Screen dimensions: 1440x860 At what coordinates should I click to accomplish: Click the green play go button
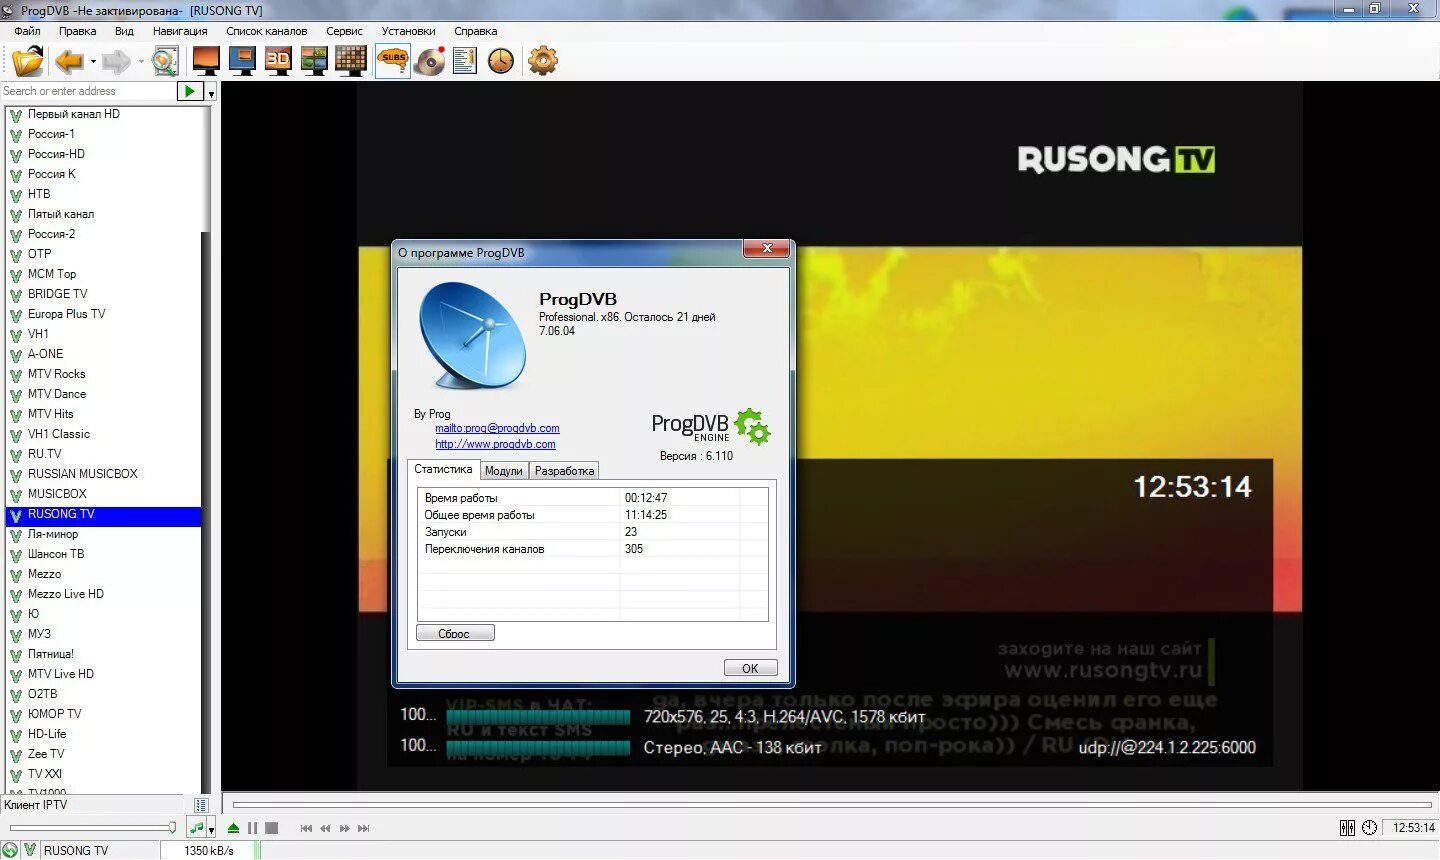190,91
